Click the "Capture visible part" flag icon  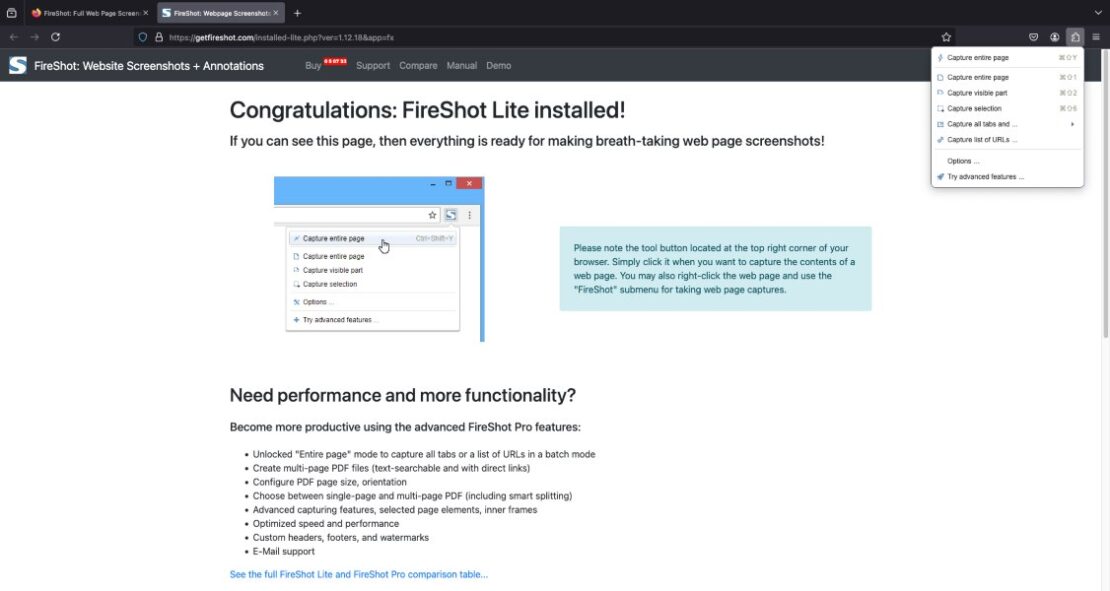click(x=940, y=92)
